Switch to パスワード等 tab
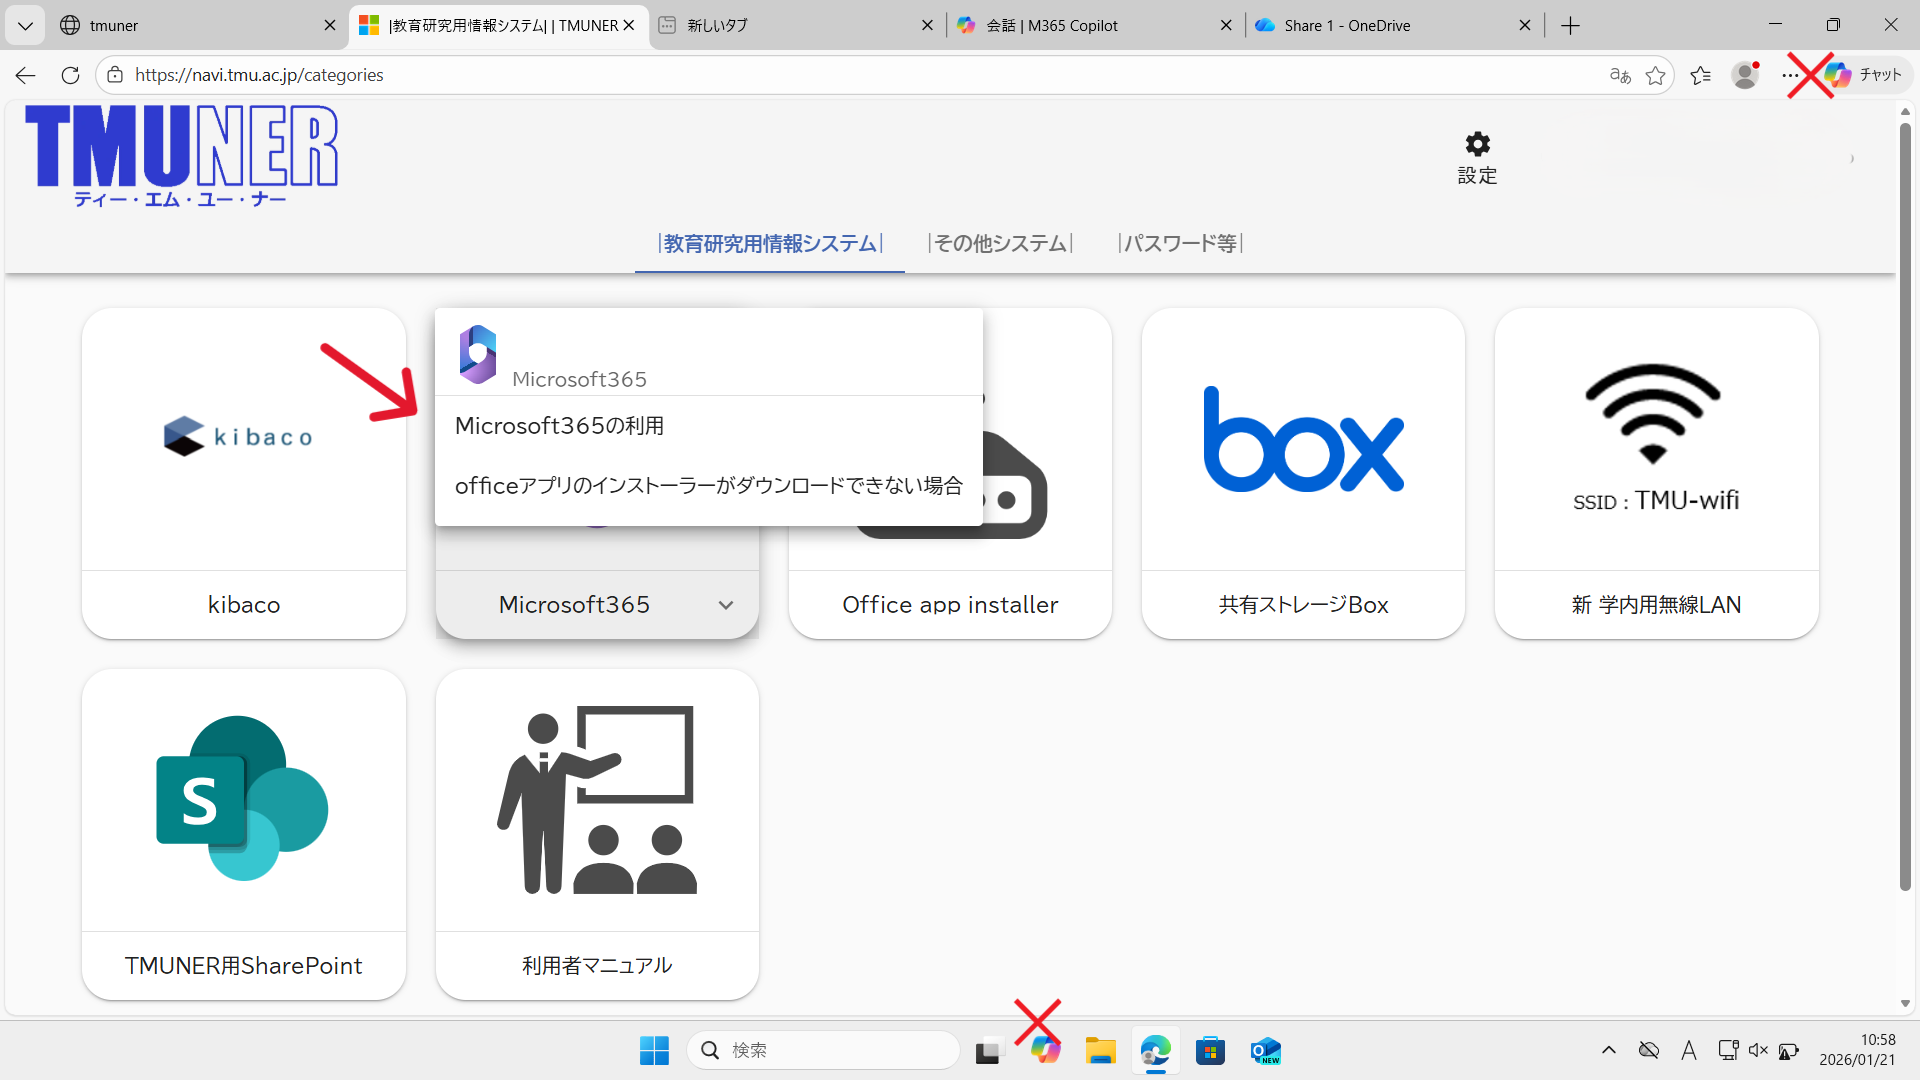The height and width of the screenshot is (1080, 1920). click(1180, 244)
